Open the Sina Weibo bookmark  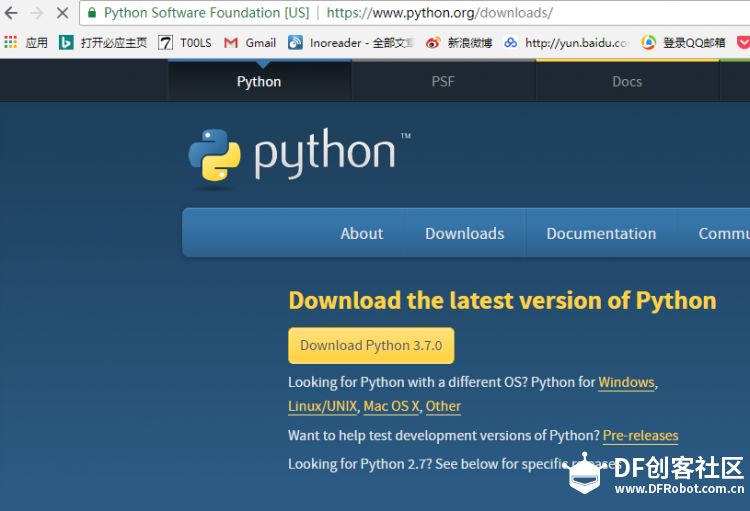459,43
